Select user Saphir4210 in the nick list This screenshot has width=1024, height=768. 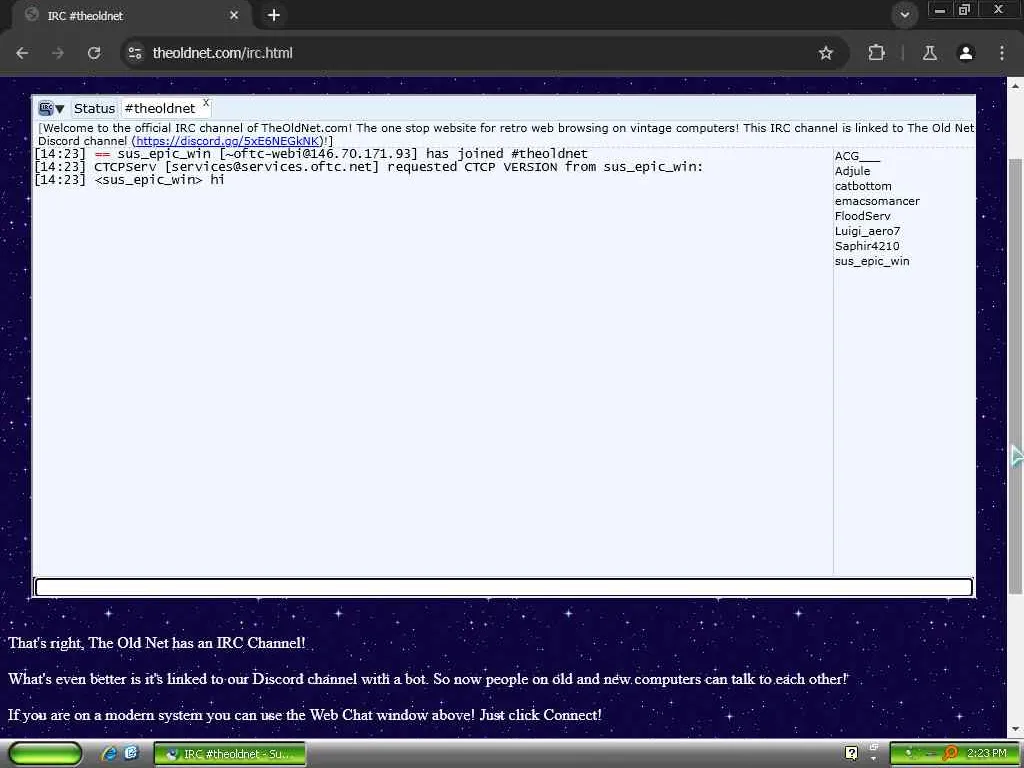coord(867,246)
